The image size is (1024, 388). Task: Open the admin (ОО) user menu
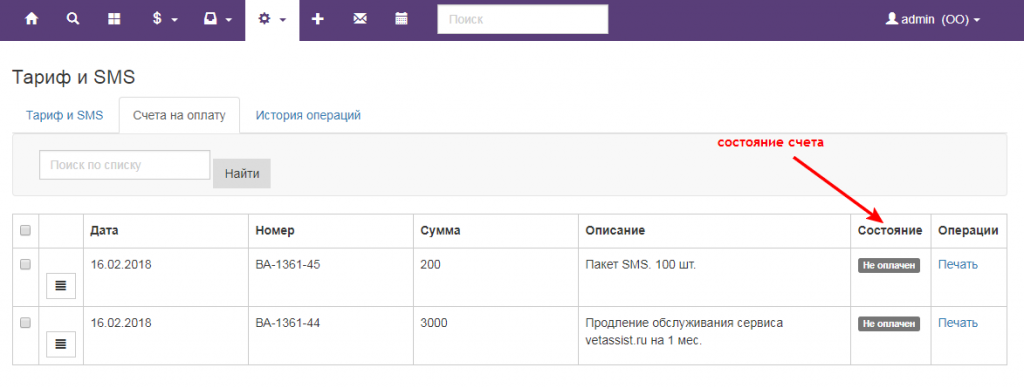click(x=933, y=20)
